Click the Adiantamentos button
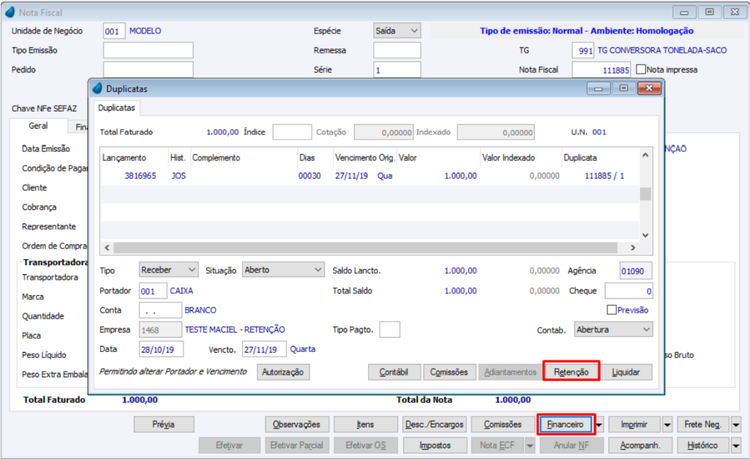750x459 pixels. pos(510,372)
